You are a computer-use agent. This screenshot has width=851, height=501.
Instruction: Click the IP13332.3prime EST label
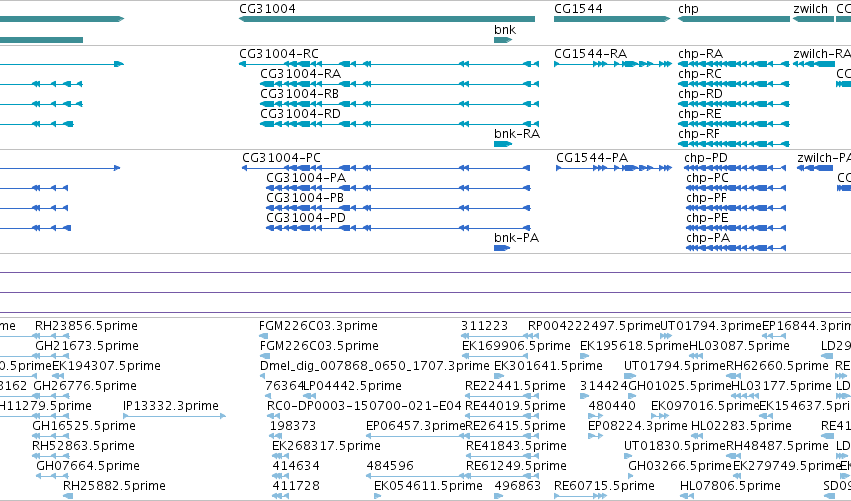pyautogui.click(x=171, y=407)
